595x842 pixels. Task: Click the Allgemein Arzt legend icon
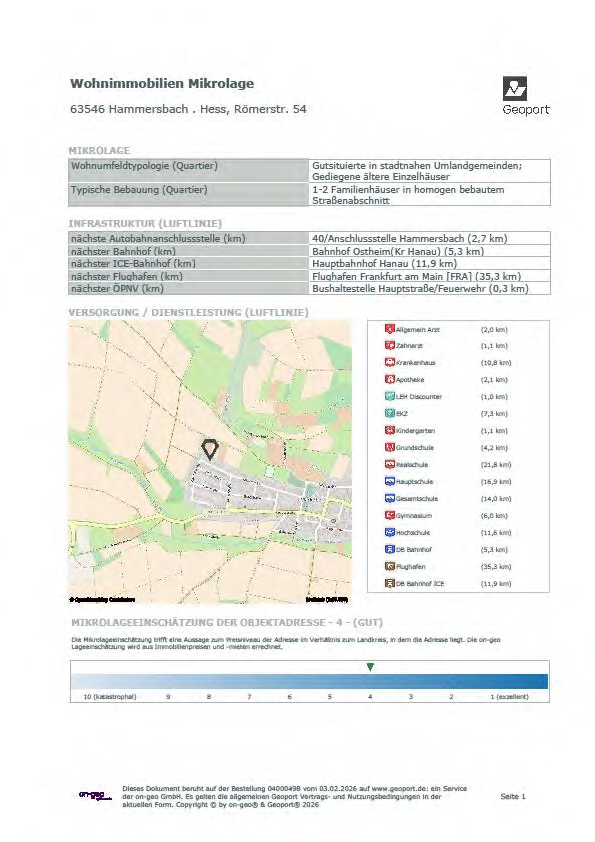point(390,329)
